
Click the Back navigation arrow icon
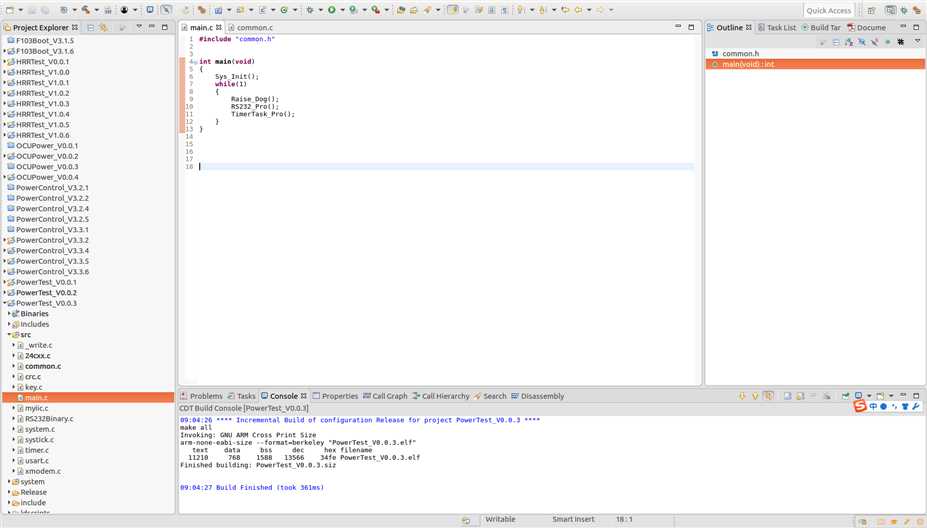click(x=578, y=10)
